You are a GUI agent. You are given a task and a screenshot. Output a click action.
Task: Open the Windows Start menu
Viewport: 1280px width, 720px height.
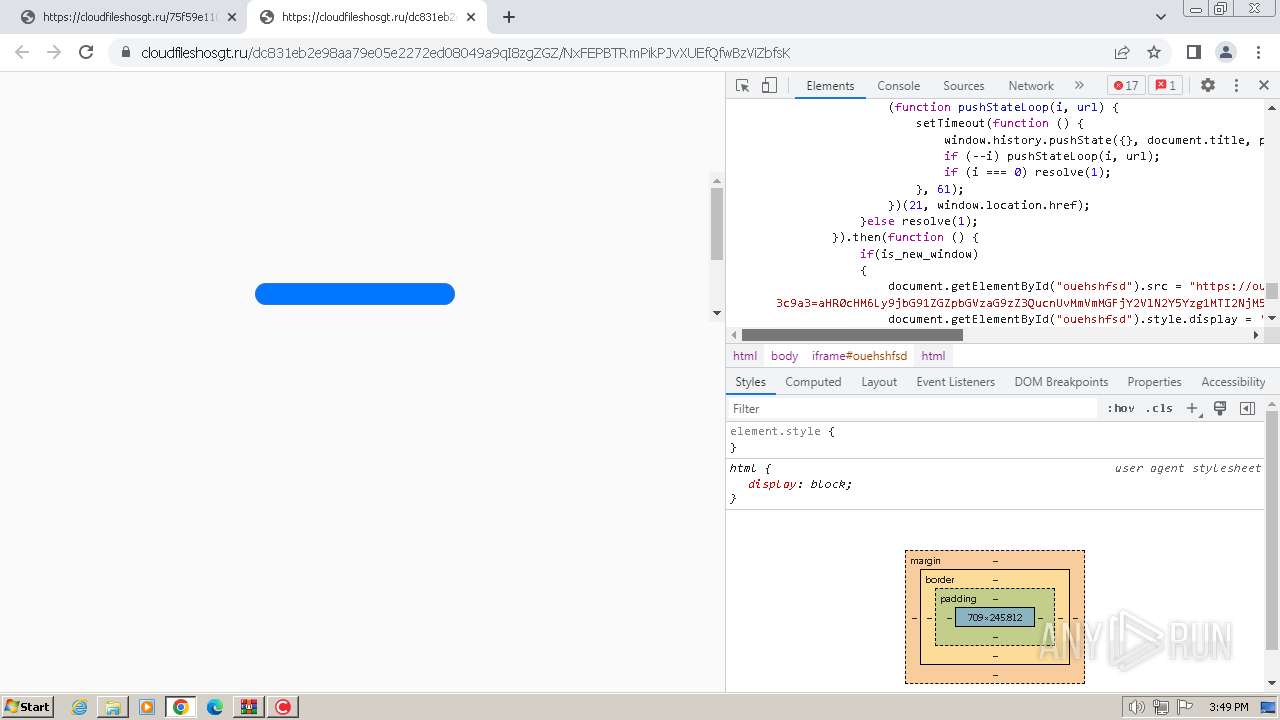click(28, 706)
